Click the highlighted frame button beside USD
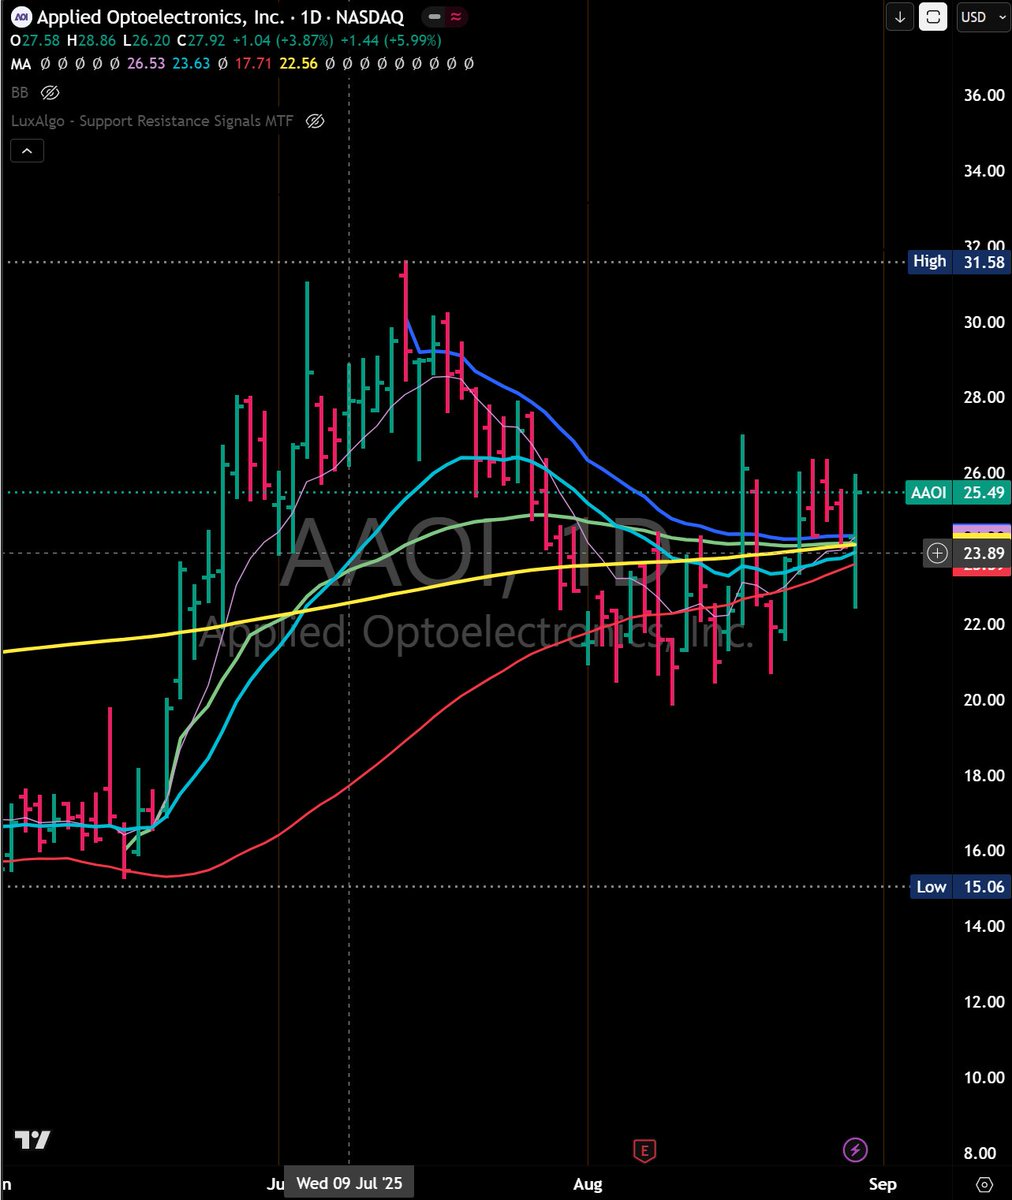This screenshot has width=1012, height=1200. coord(933,17)
